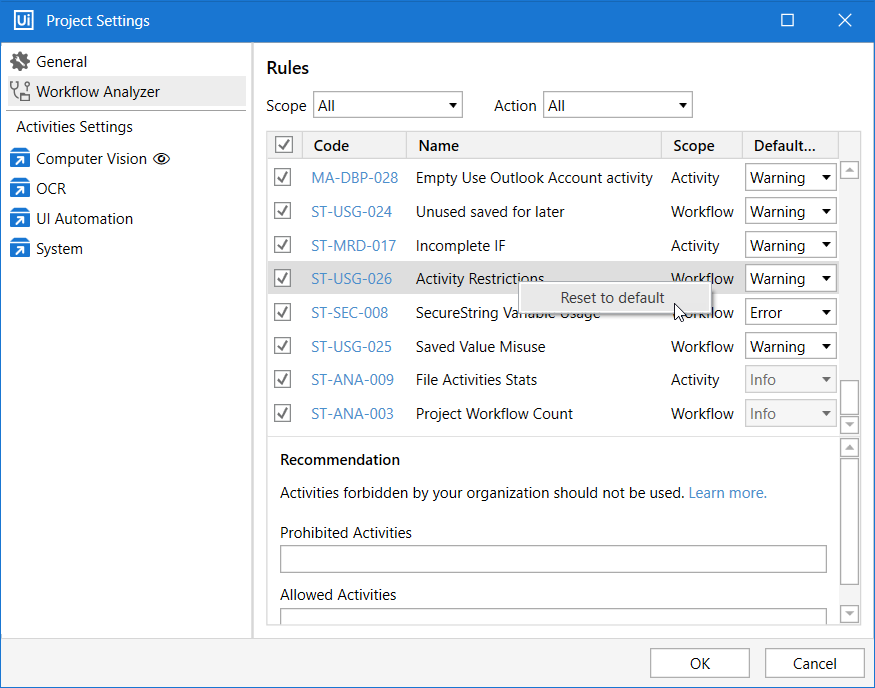Click the rules list scrollbar thumb
The width and height of the screenshot is (875, 688).
click(x=849, y=397)
